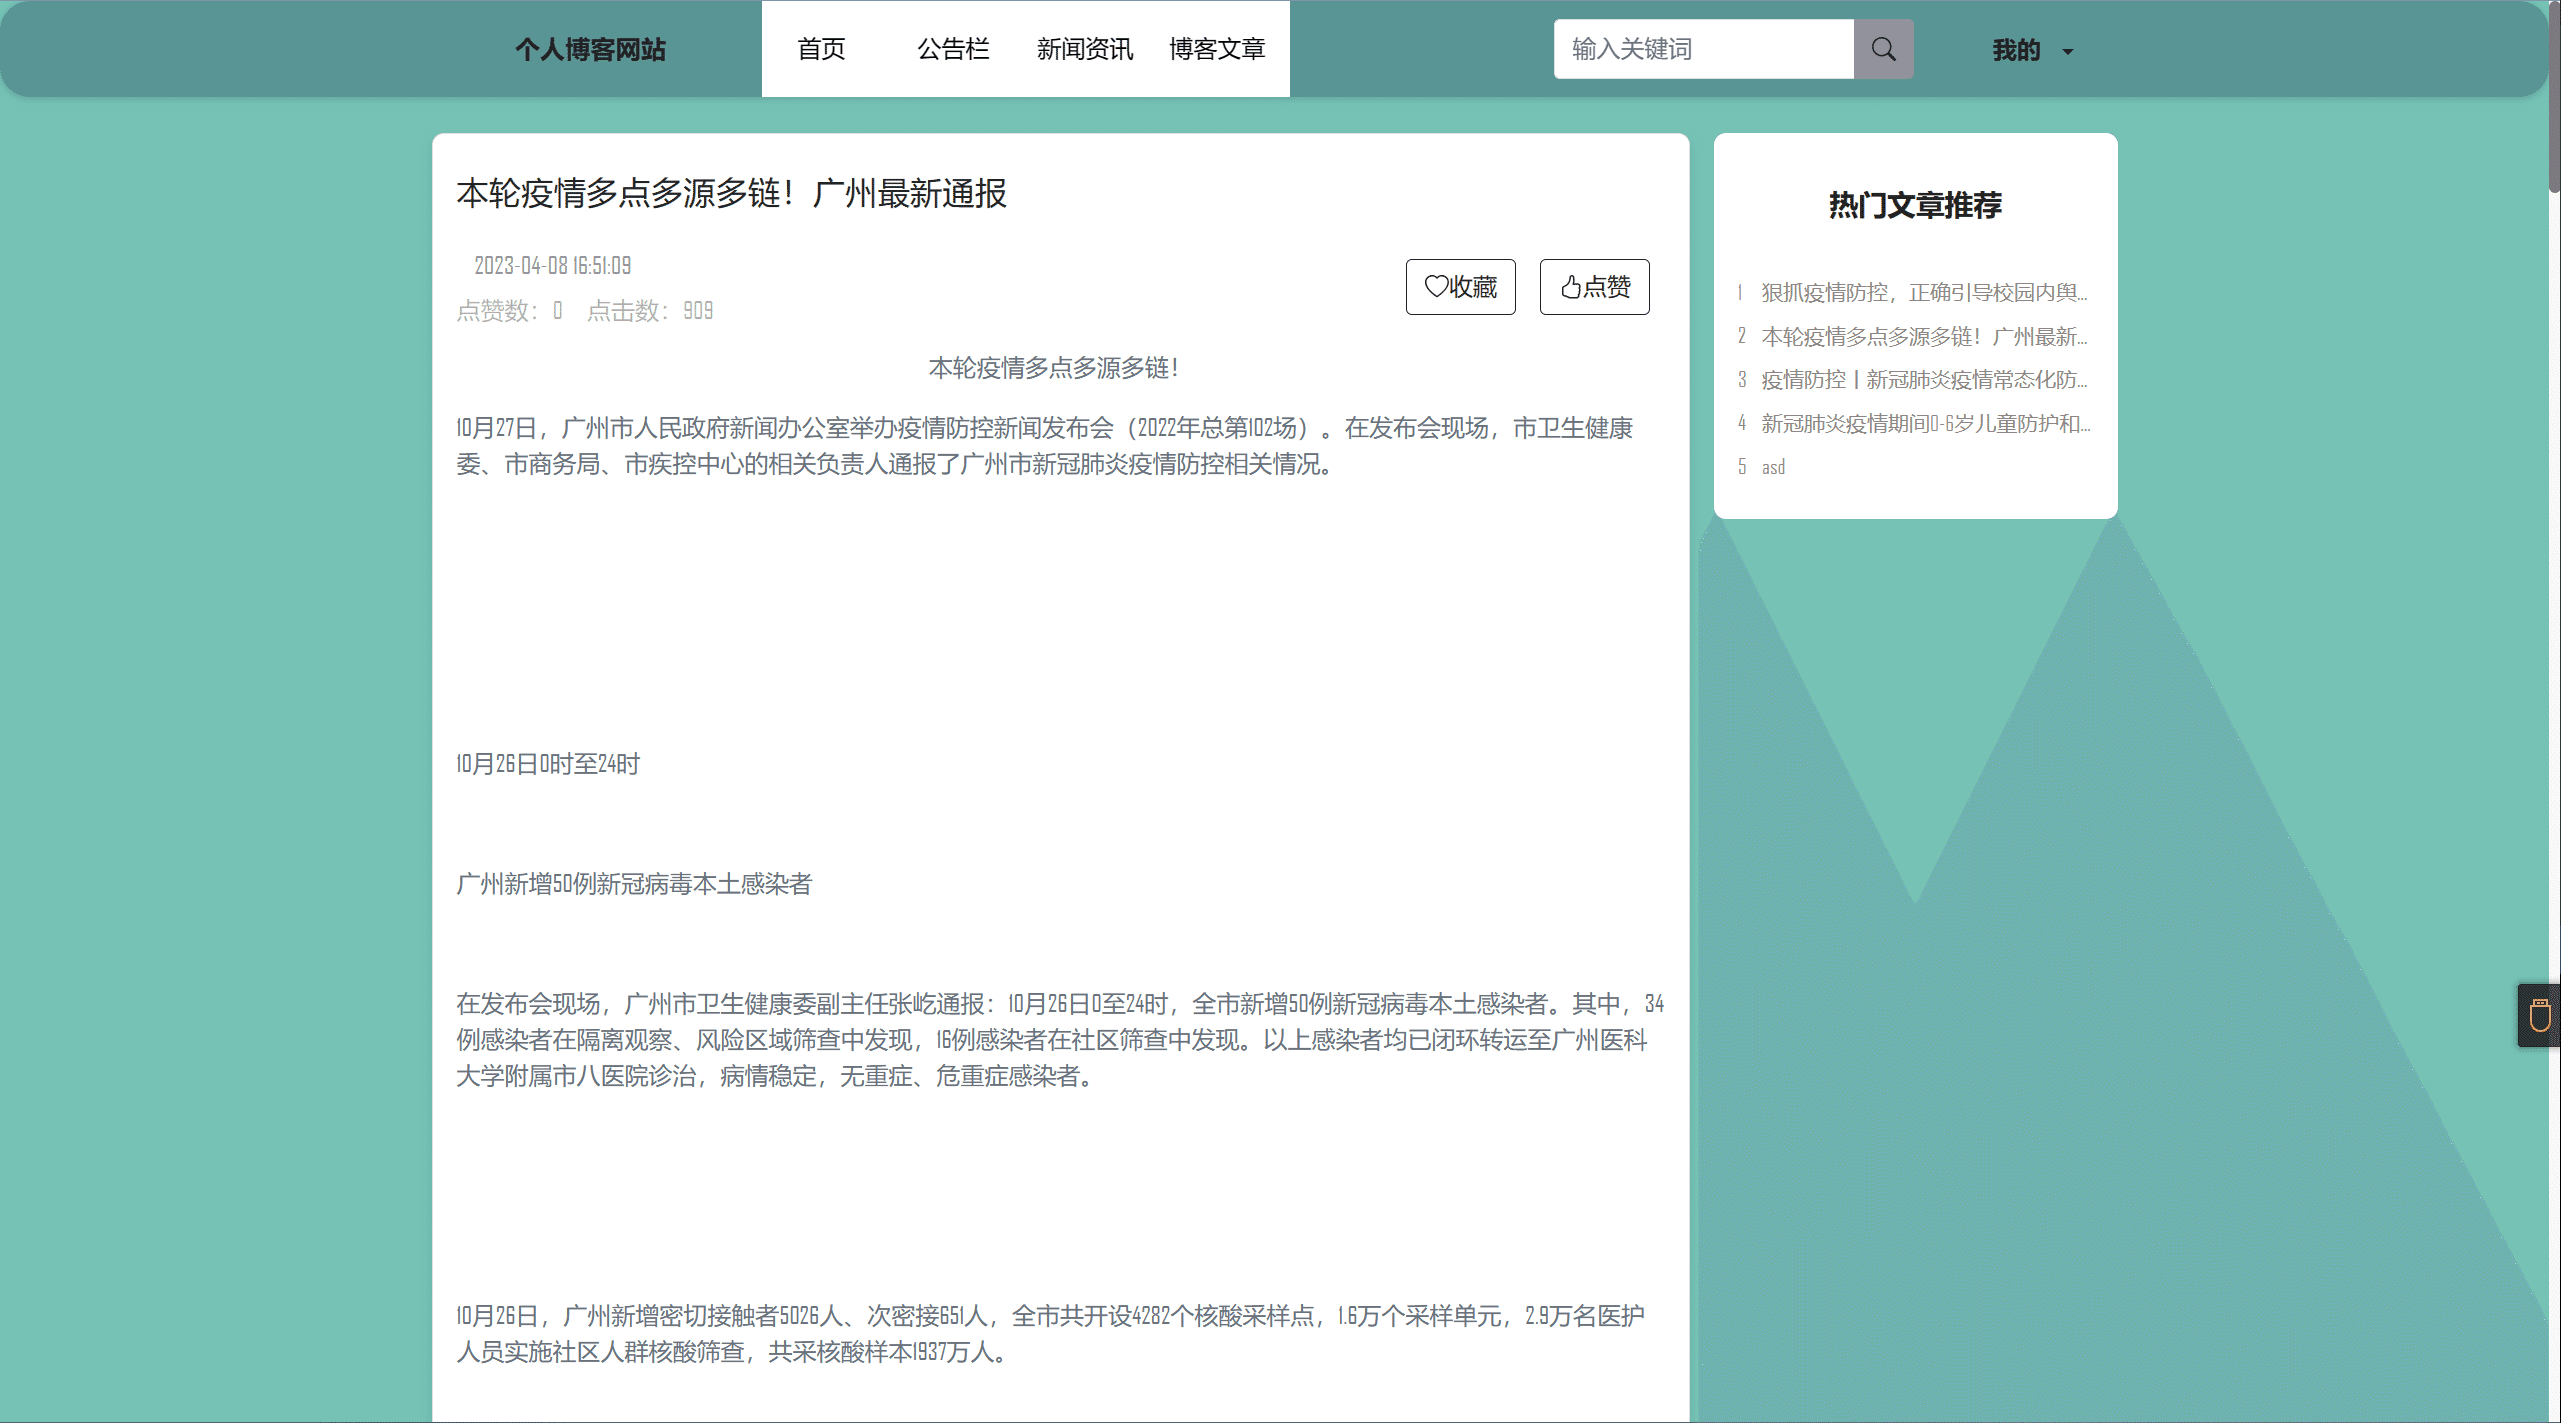2561x1423 pixels.
Task: Expand the 我的 dropdown arrow
Action: 2068,51
